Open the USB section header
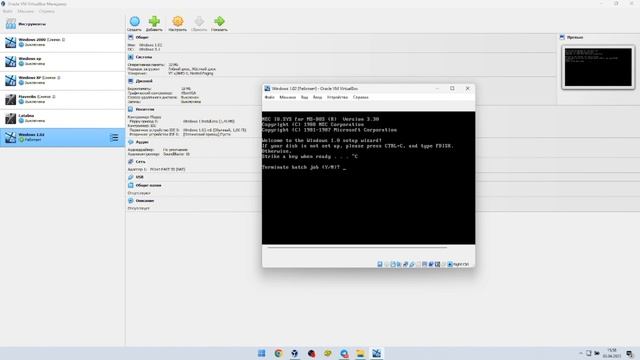 pyautogui.click(x=140, y=177)
